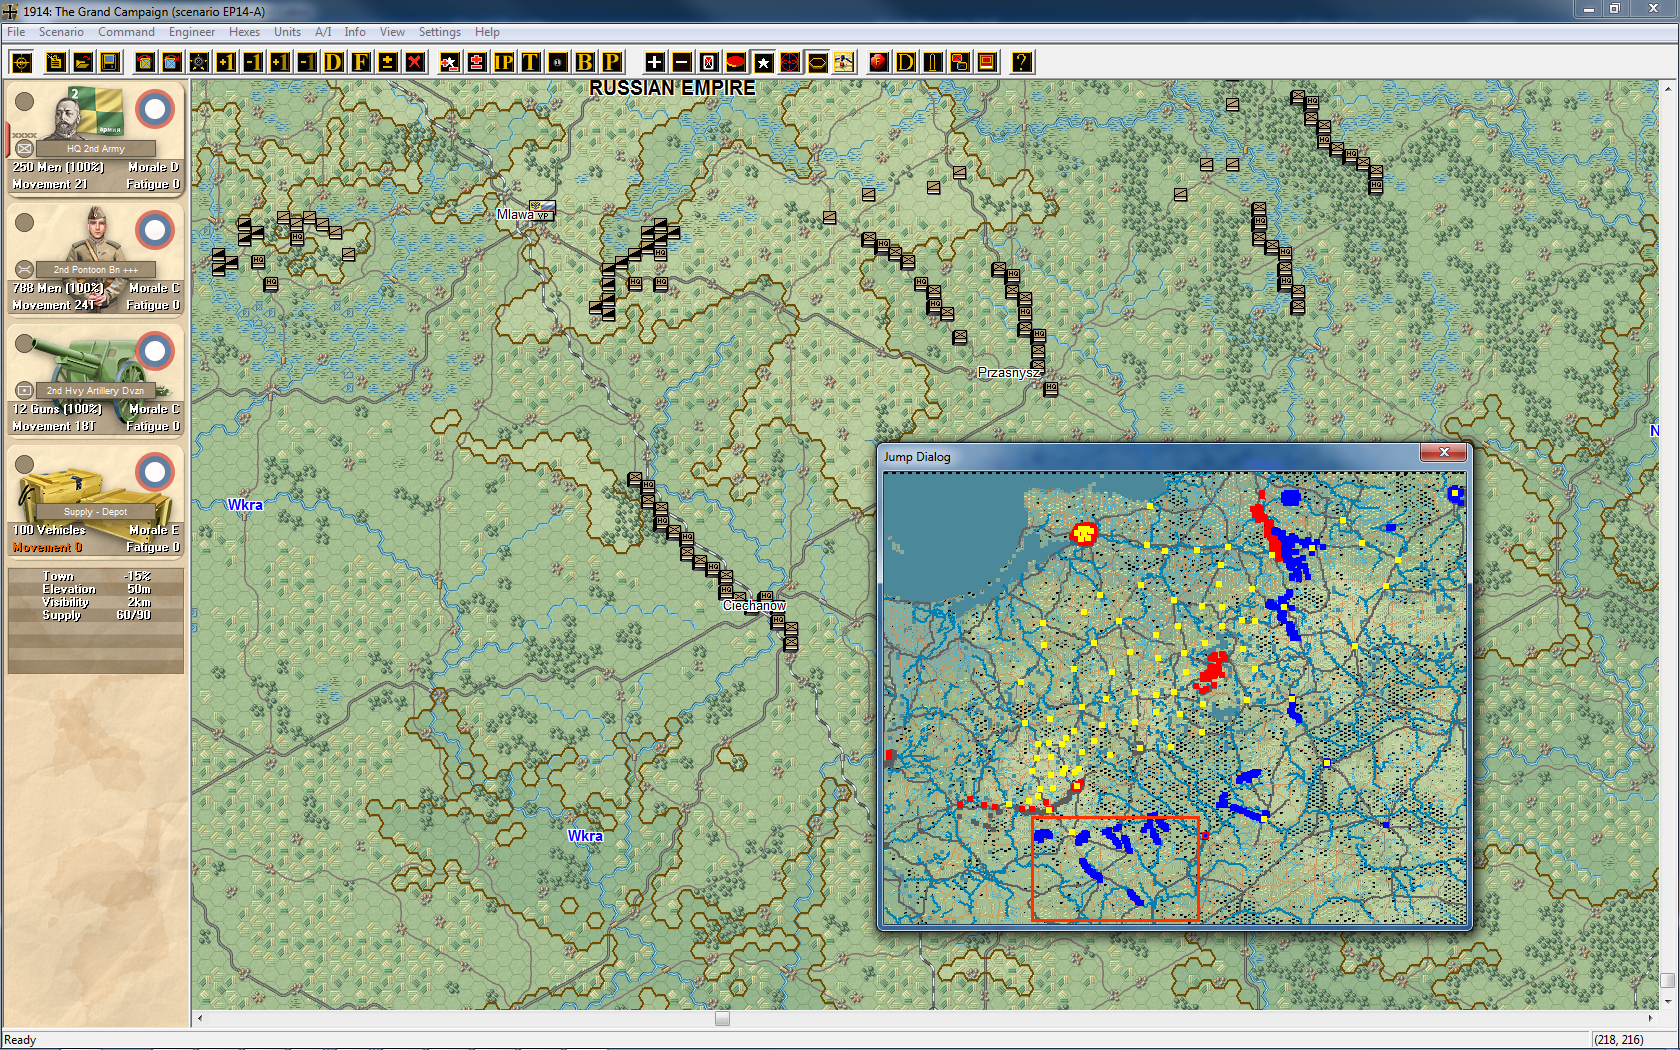Click the red crosshair target icon
This screenshot has height=1050, width=1680.
tap(790, 62)
